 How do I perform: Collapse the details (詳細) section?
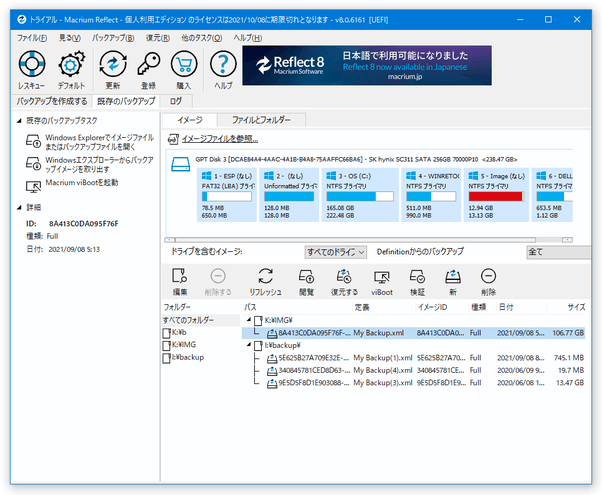(19, 208)
